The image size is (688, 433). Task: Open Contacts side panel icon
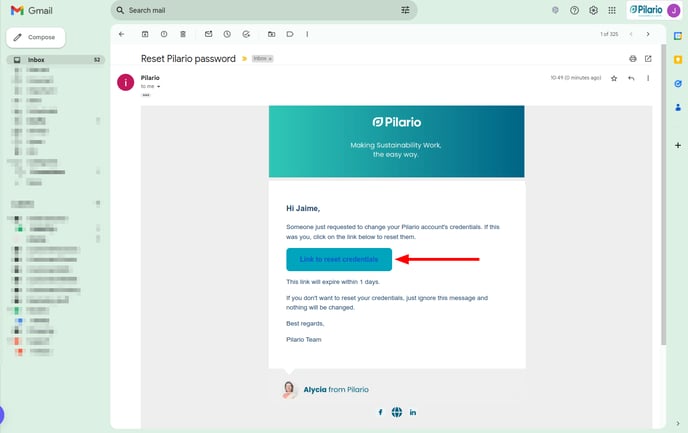pos(678,107)
